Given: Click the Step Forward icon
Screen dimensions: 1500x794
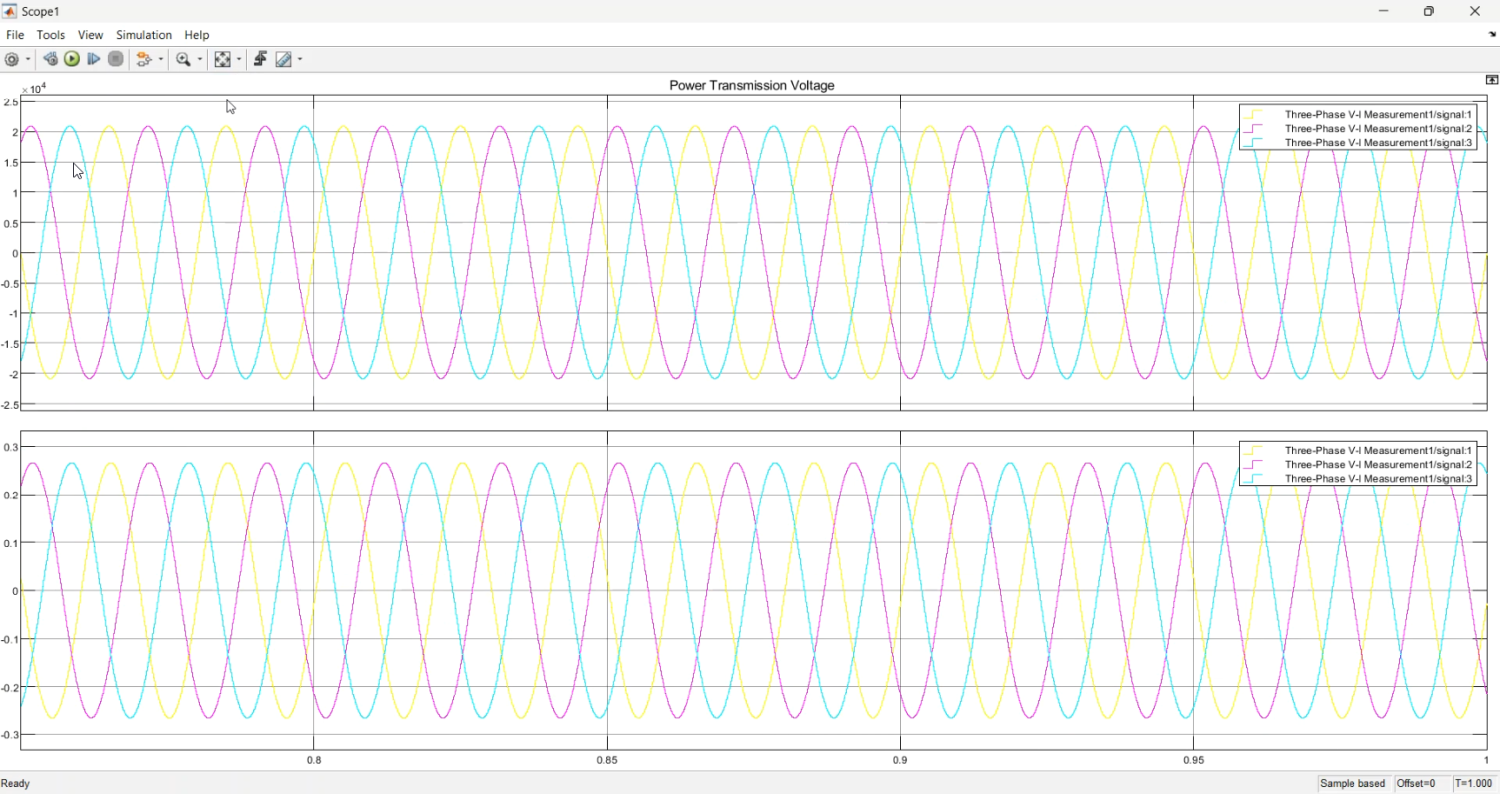Looking at the screenshot, I should (x=94, y=59).
